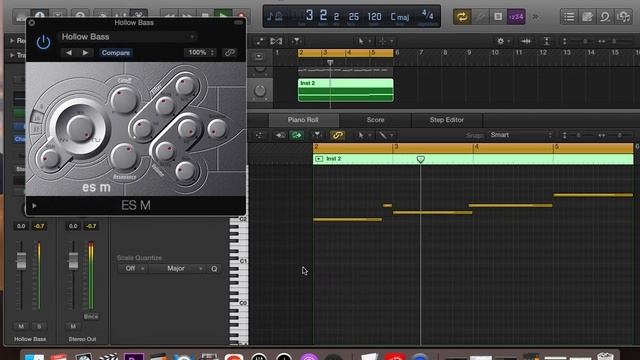Image resolution: width=640 pixels, height=360 pixels.
Task: Go to the next plug-in preset
Action: pyautogui.click(x=85, y=53)
